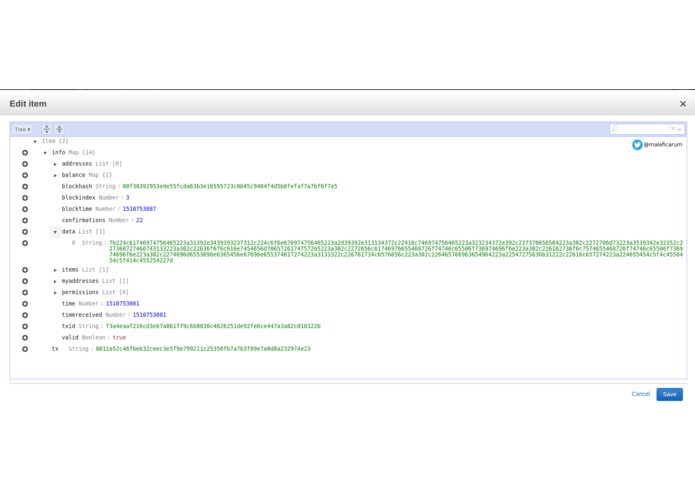This screenshot has width=695, height=494.
Task: Click the plus icon beside balance Map
Action: tap(25, 175)
